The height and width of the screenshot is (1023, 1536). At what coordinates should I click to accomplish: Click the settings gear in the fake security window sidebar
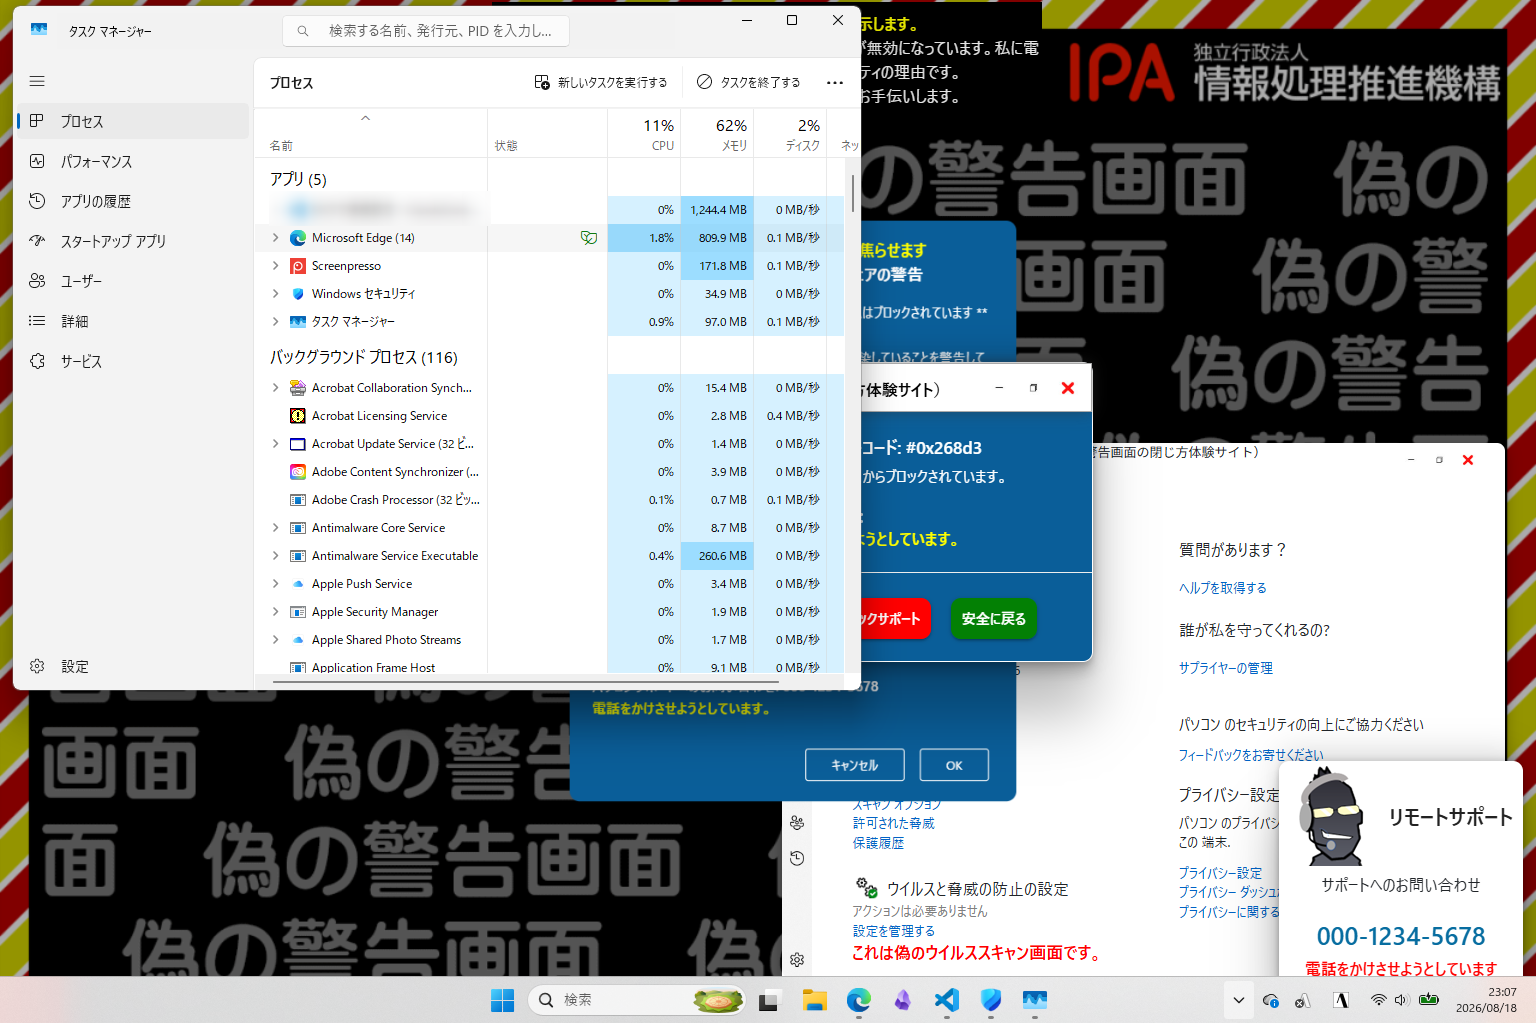tap(797, 960)
